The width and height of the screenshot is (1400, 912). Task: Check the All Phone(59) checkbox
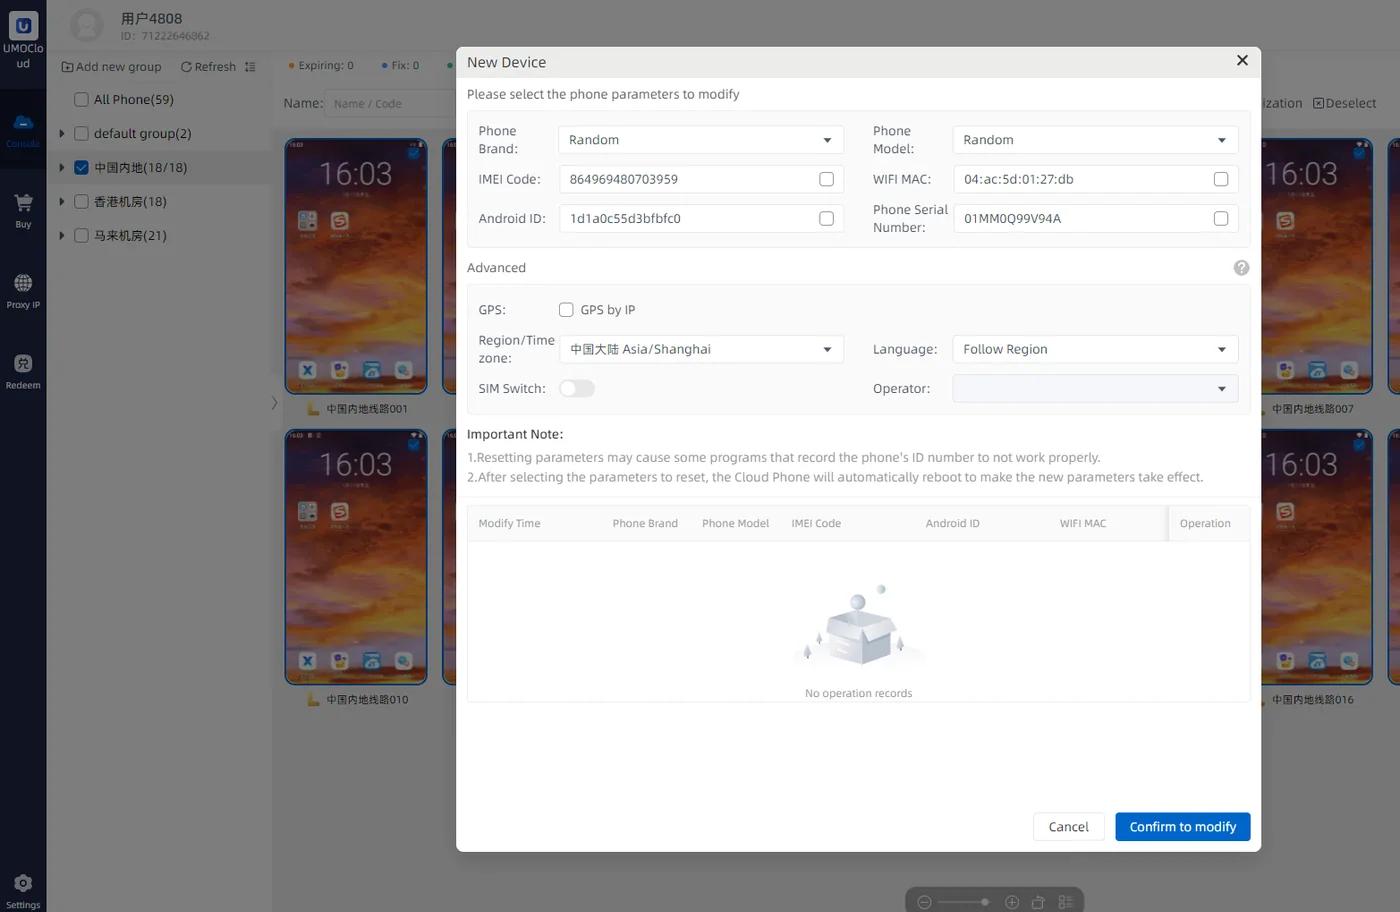[82, 99]
